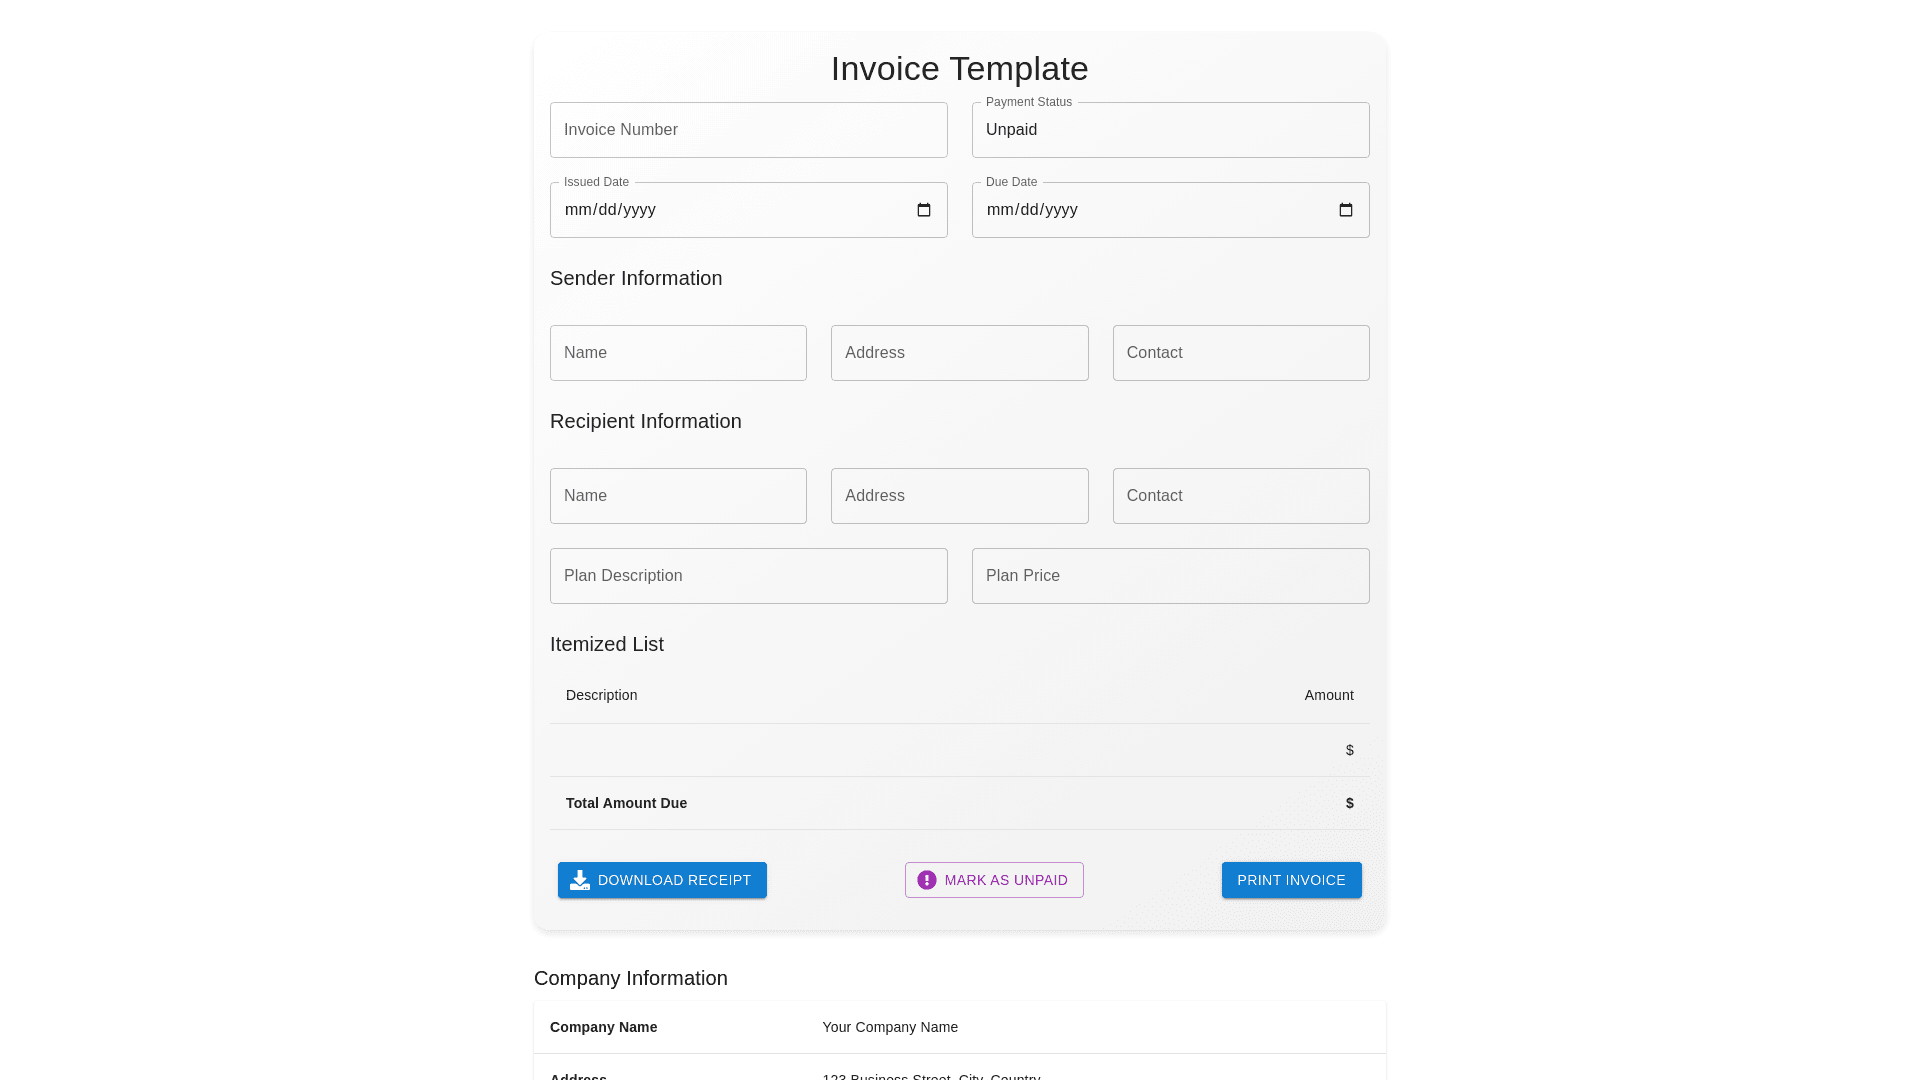
Task: Open the Payment Status dropdown
Action: [1170, 130]
